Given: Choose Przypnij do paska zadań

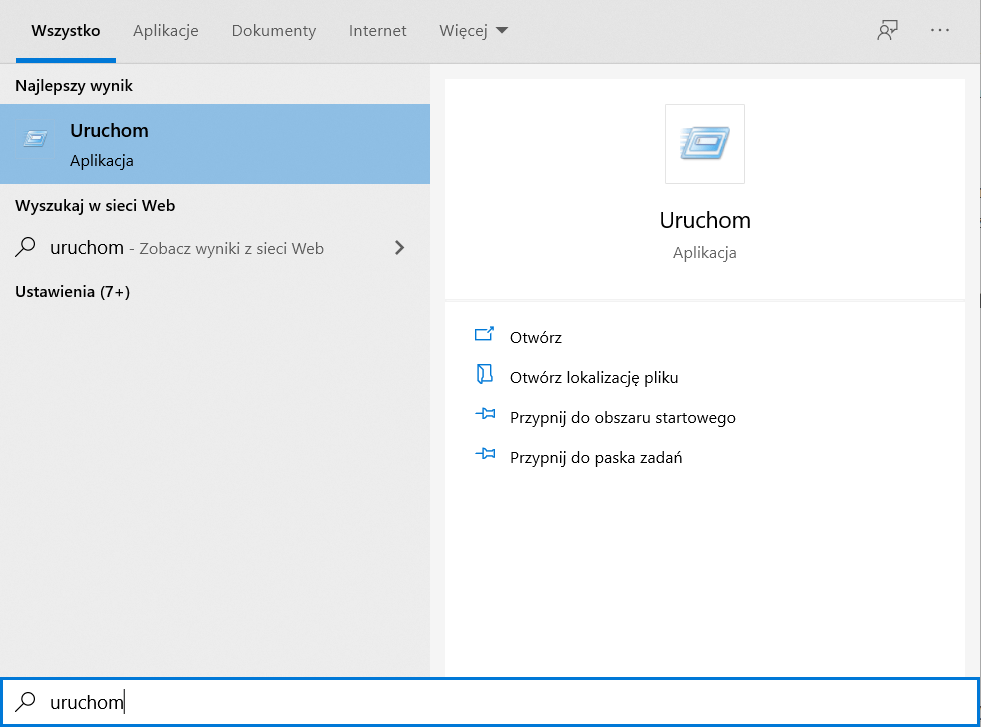Looking at the screenshot, I should coord(596,457).
